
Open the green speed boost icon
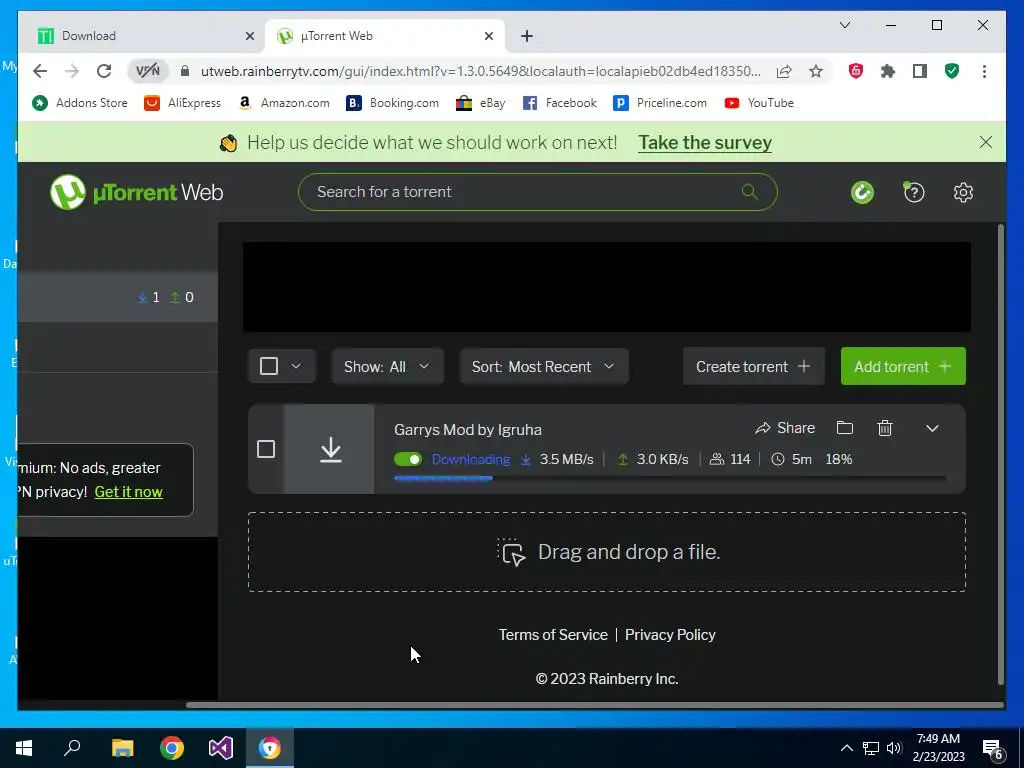pos(862,192)
